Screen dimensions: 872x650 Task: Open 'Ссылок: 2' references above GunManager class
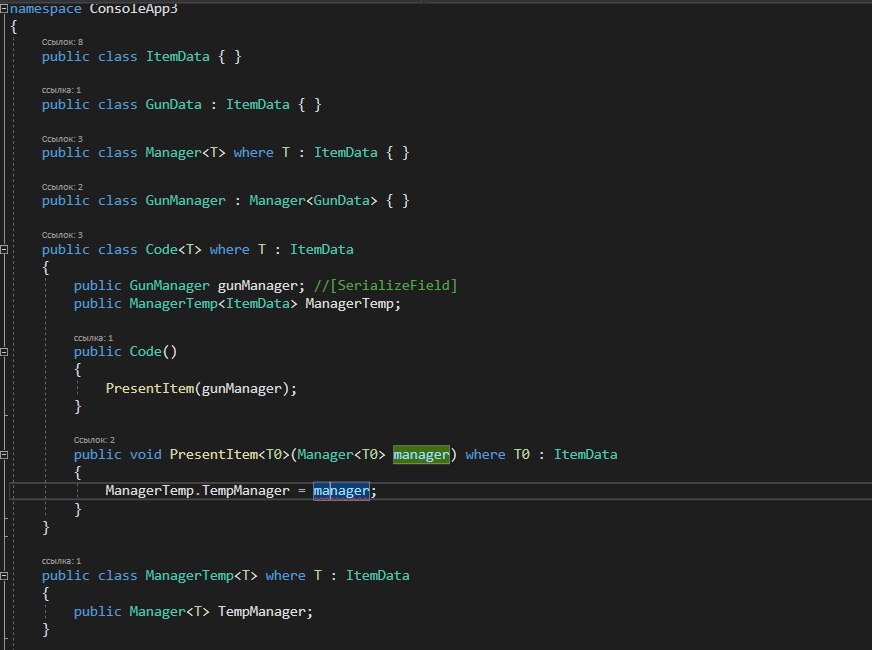pos(62,187)
